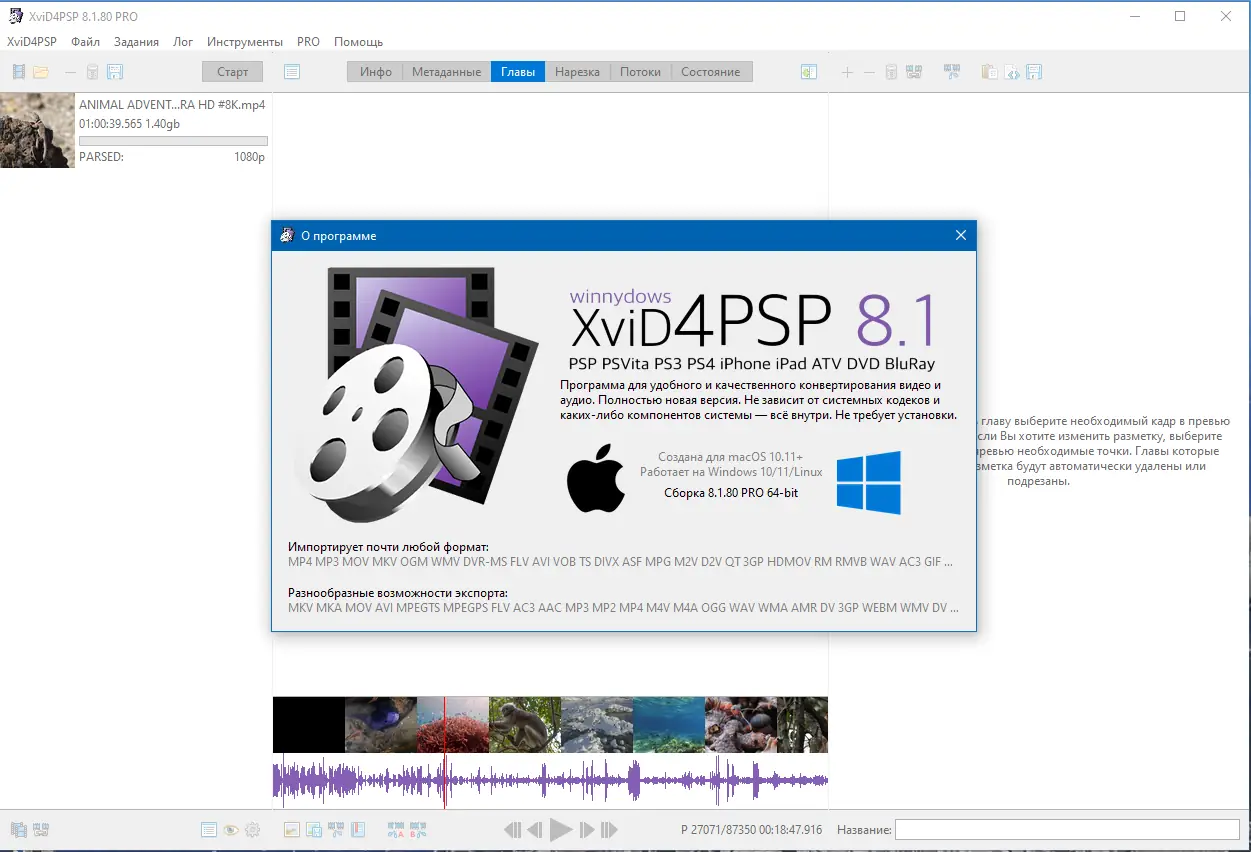The width and height of the screenshot is (1251, 852).
Task: Open the Состояние tab
Action: pos(711,72)
